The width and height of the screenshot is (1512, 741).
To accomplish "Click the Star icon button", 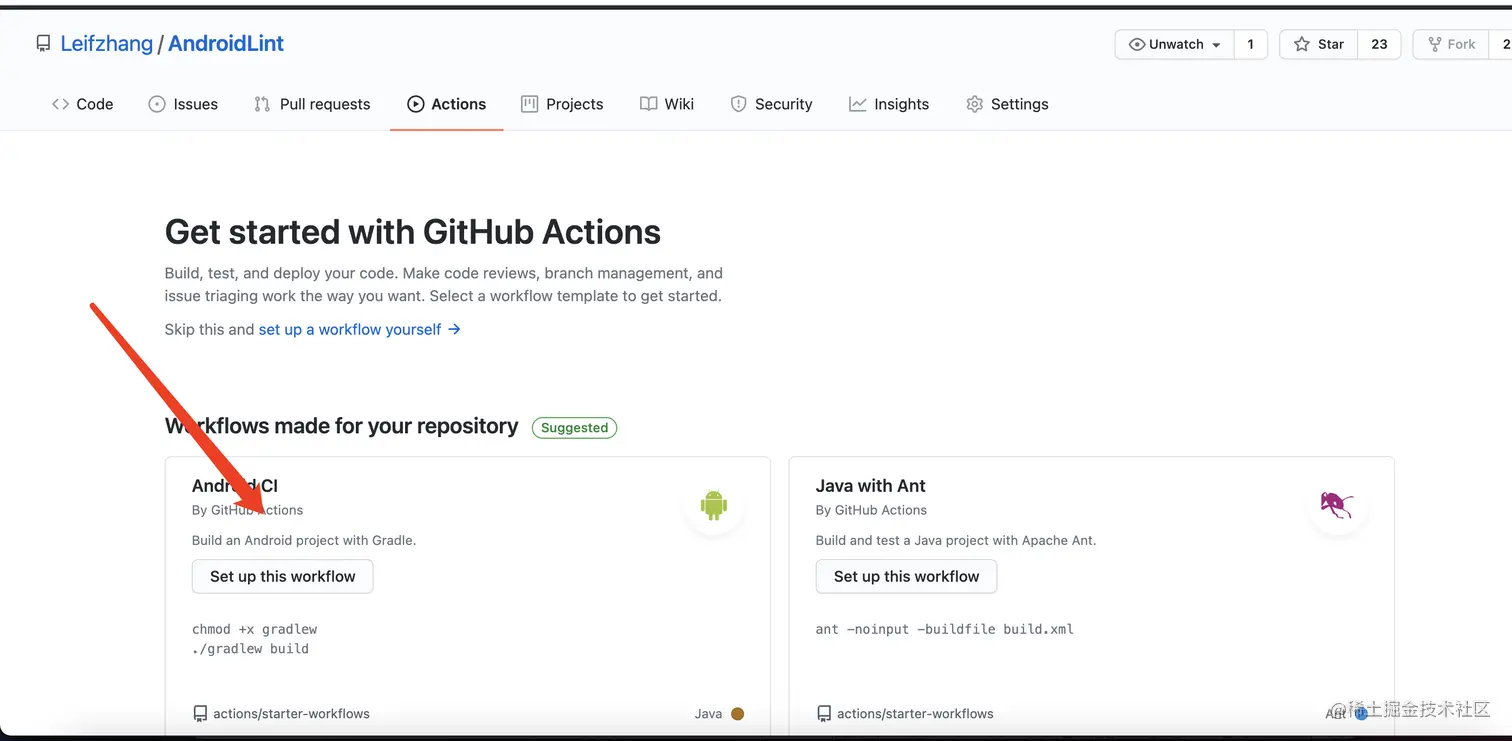I will (x=1318, y=44).
